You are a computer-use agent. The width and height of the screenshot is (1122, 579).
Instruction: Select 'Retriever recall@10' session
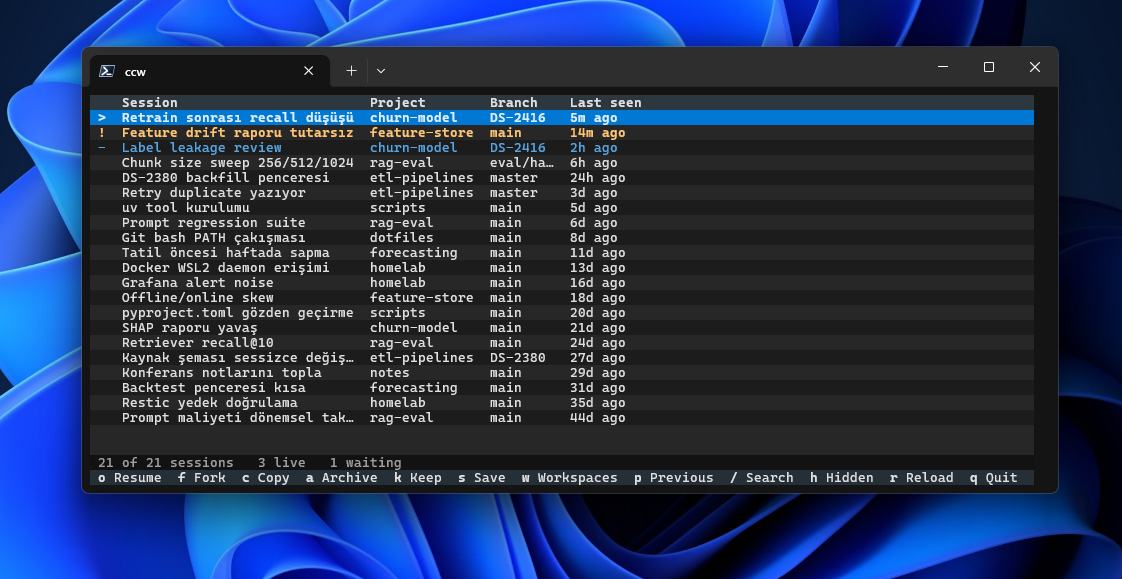tap(562, 343)
